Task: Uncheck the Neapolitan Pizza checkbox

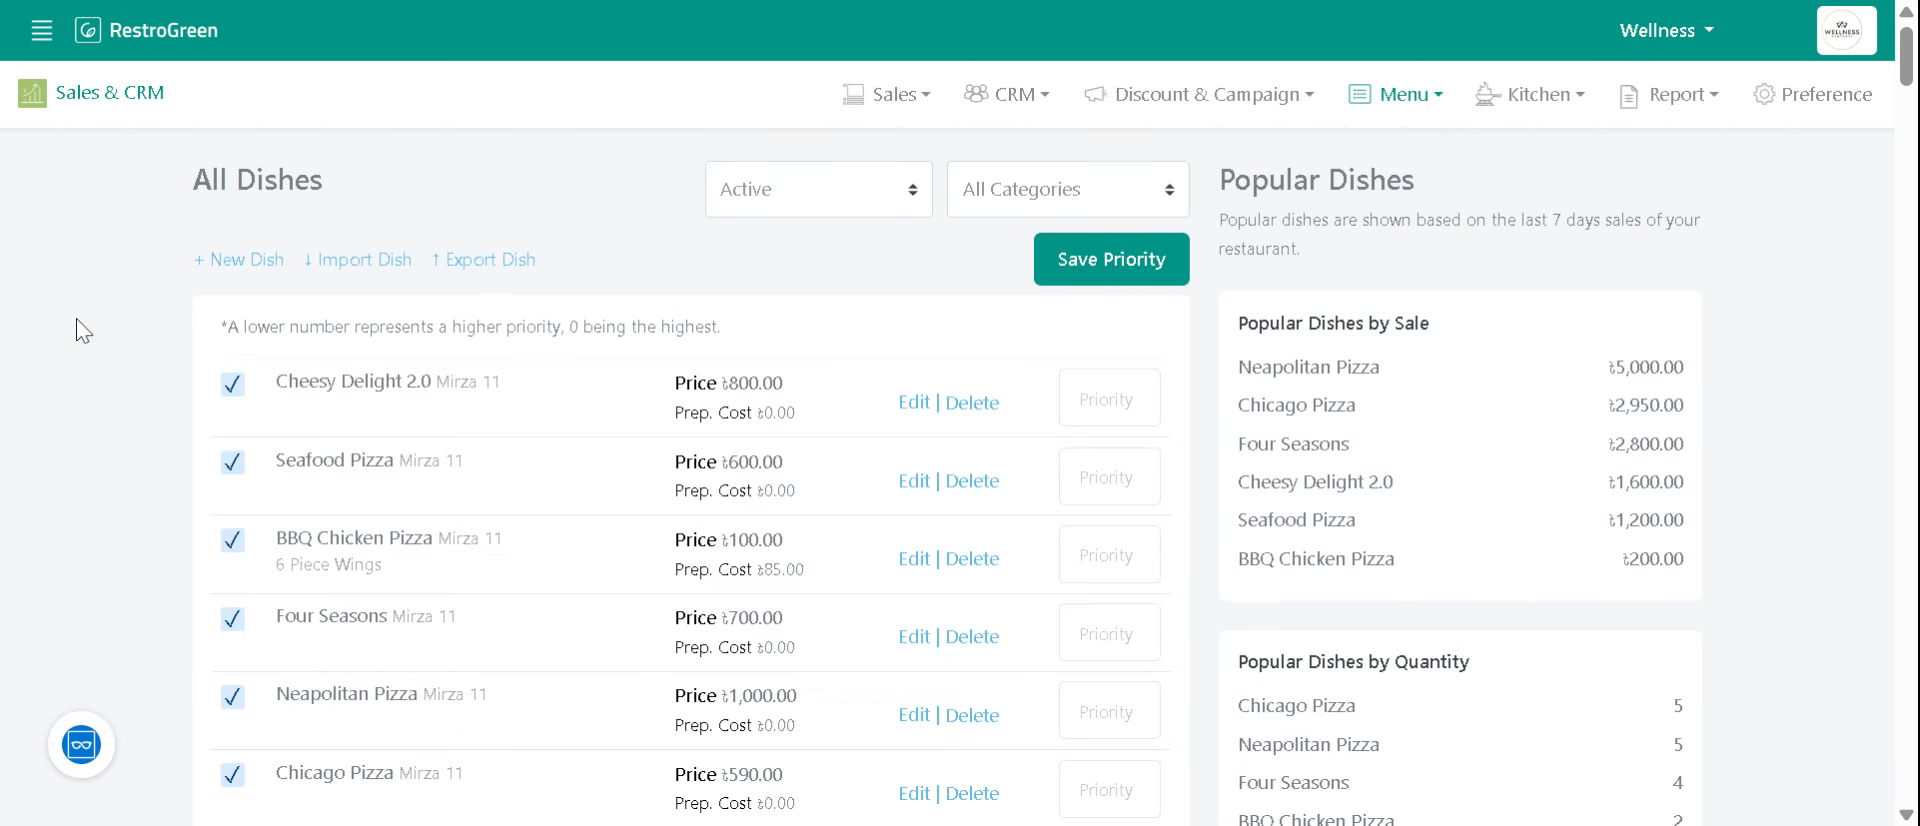Action: (232, 697)
